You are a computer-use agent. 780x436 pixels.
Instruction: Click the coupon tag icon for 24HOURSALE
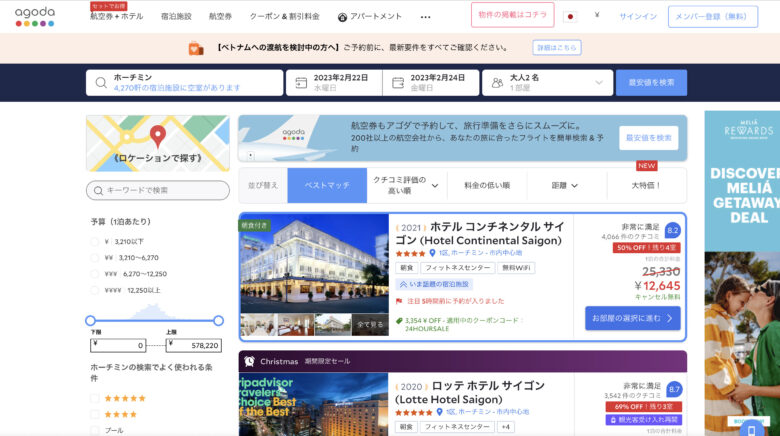[398, 321]
